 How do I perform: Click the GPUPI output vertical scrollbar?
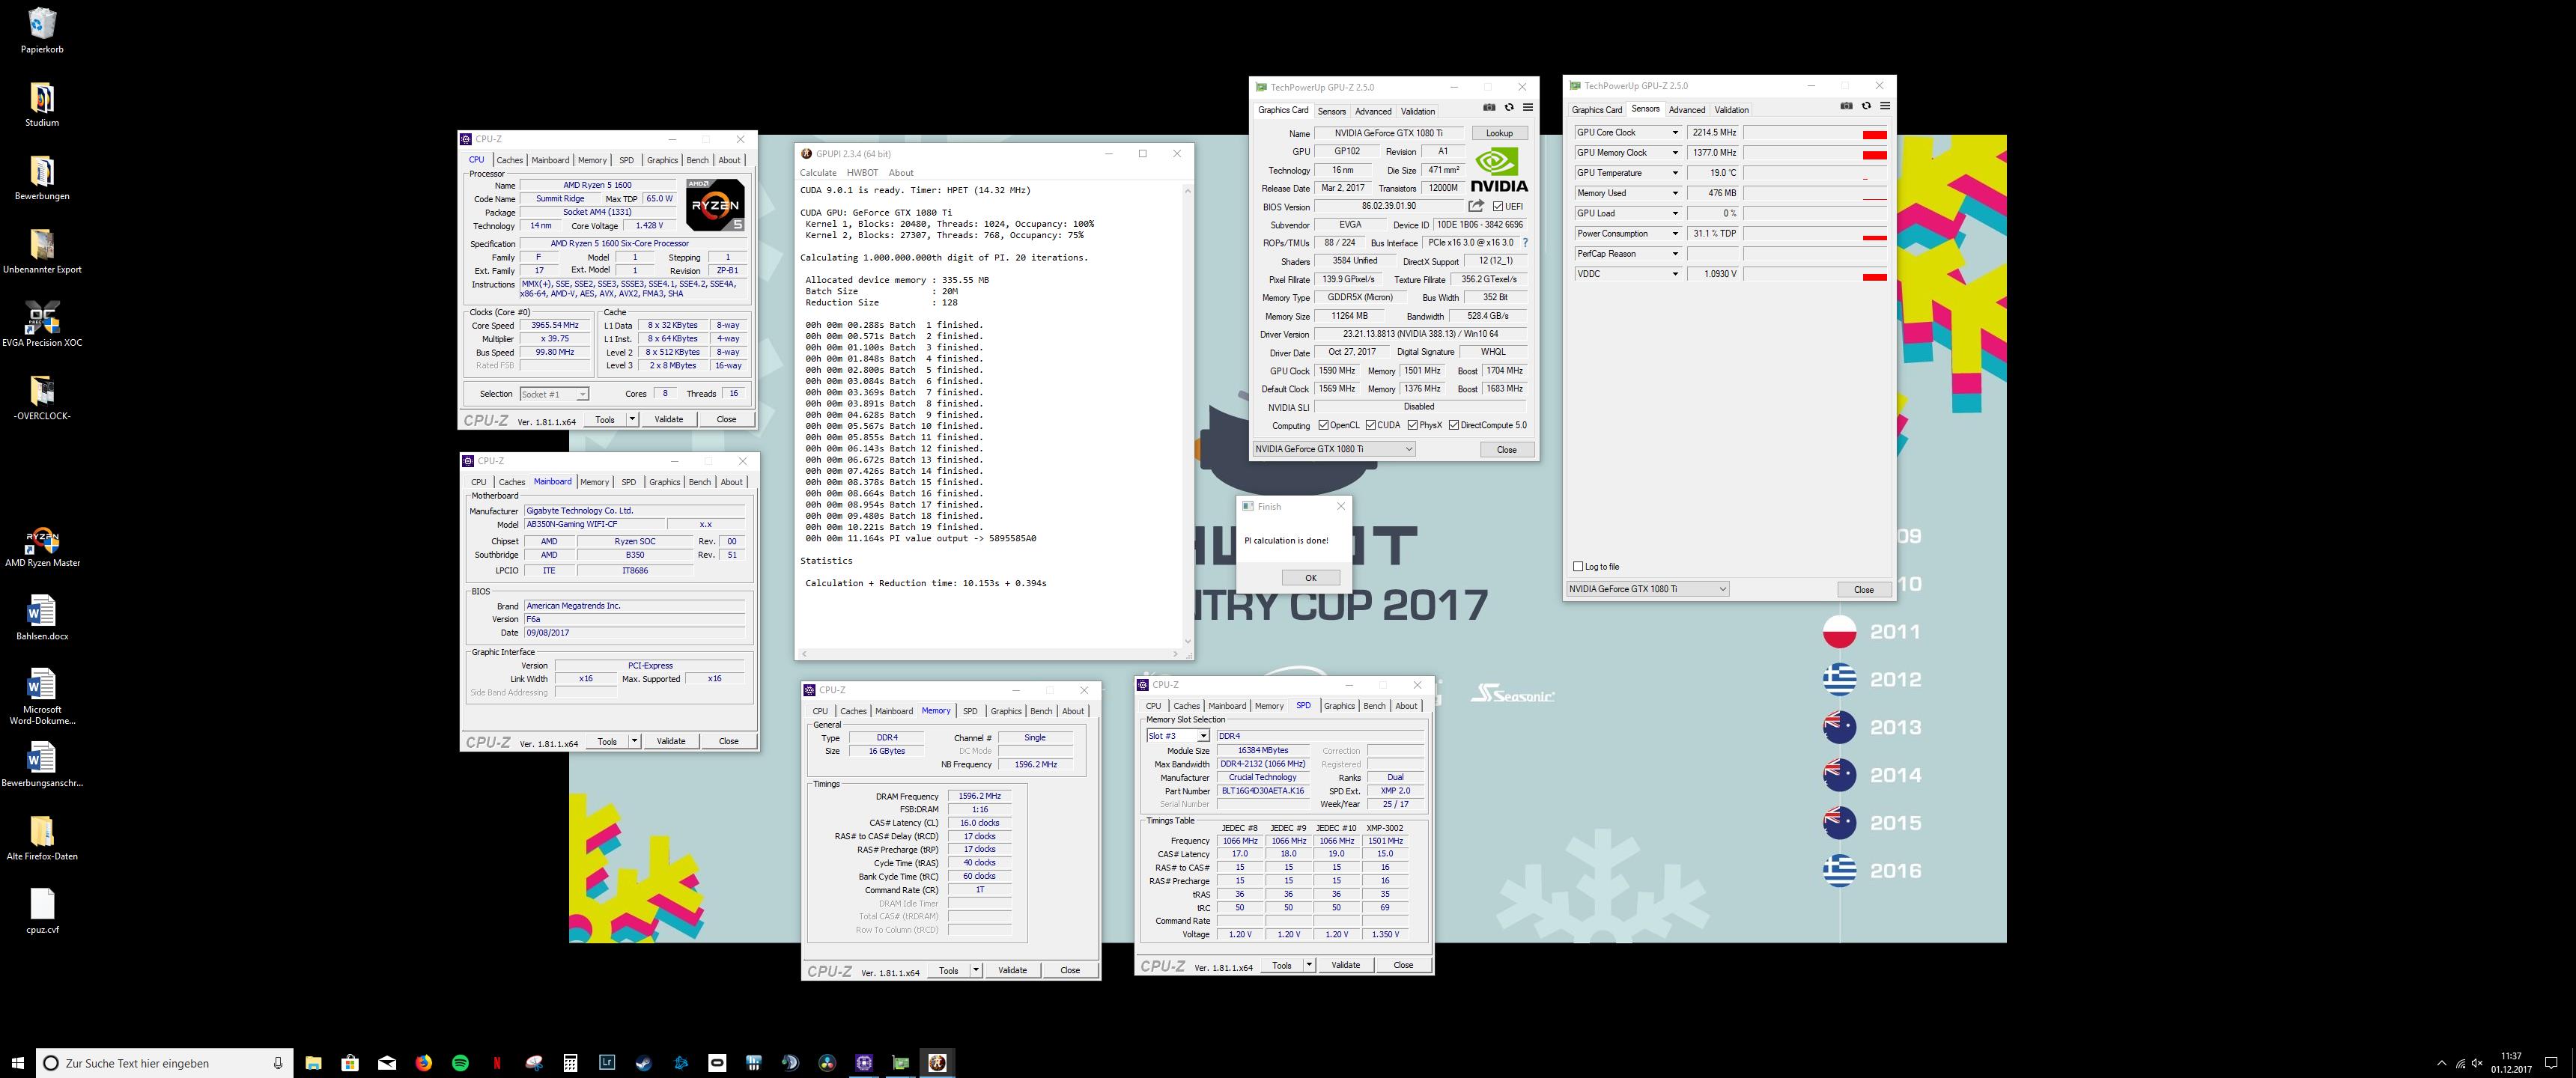pyautogui.click(x=1187, y=415)
